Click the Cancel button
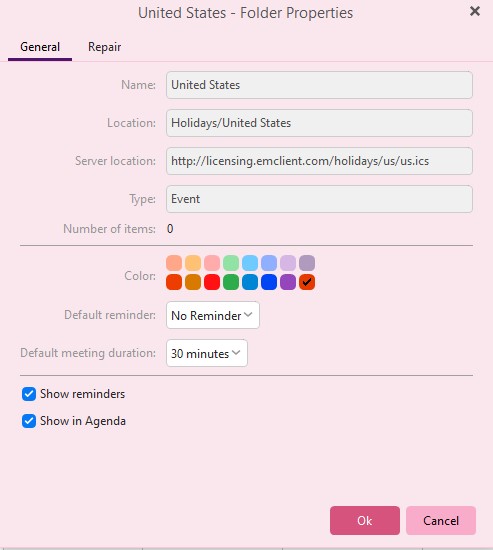Screen dimensions: 493x550 click(x=441, y=521)
